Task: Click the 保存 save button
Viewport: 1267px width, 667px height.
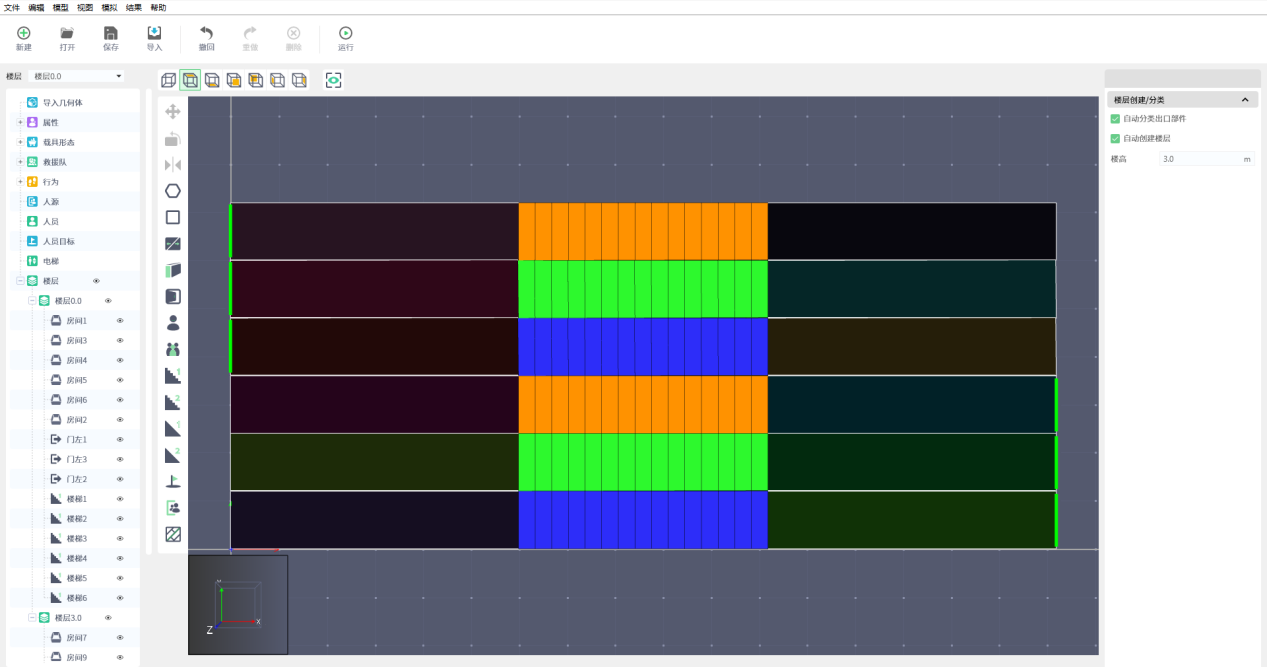Action: coord(110,38)
